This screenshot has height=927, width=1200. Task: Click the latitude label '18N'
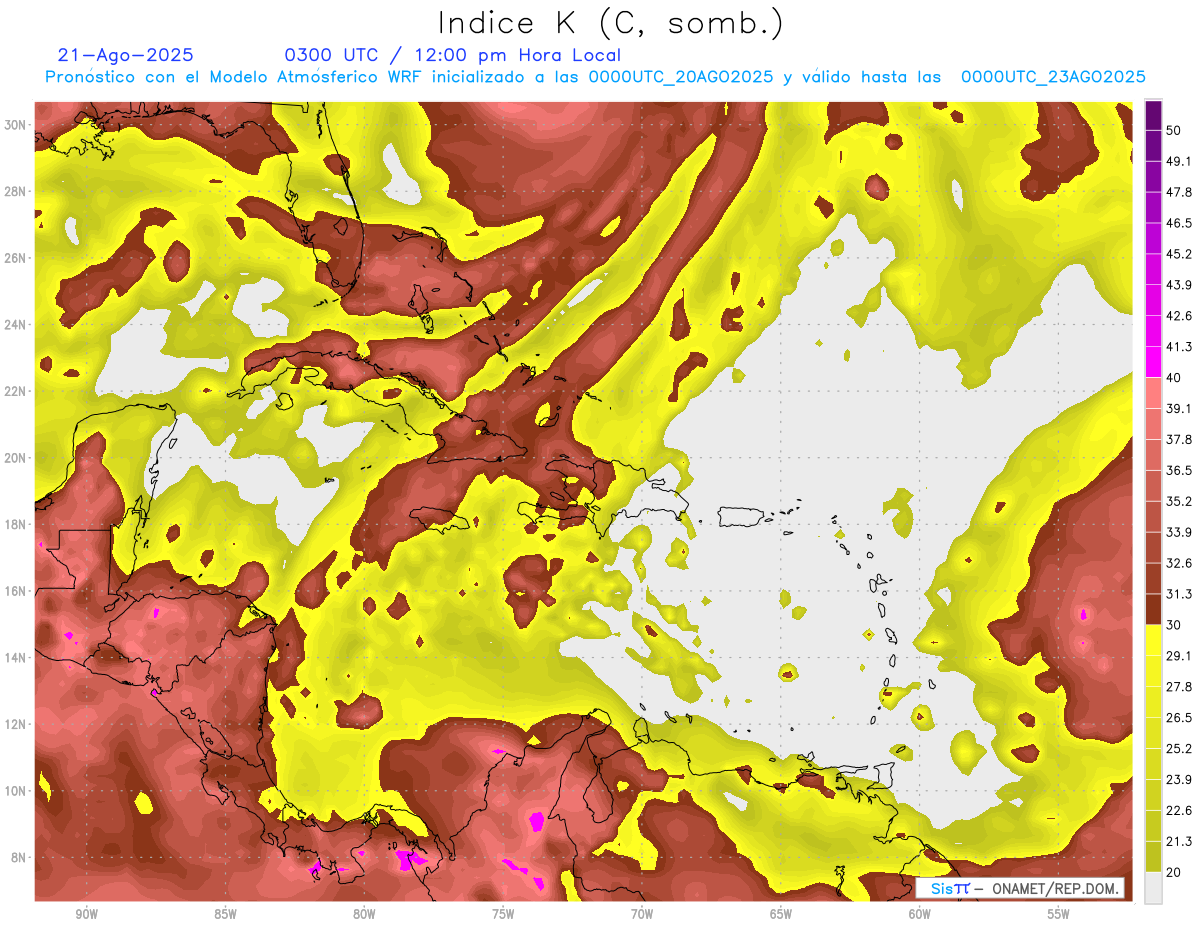[16, 524]
